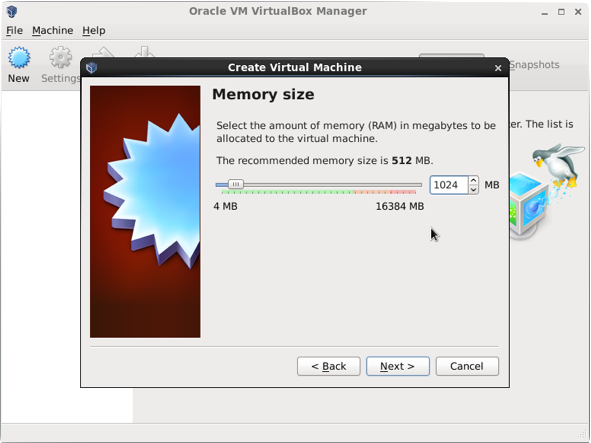This screenshot has width=591, height=443.
Task: Click the New virtual machine icon
Action: (19, 58)
